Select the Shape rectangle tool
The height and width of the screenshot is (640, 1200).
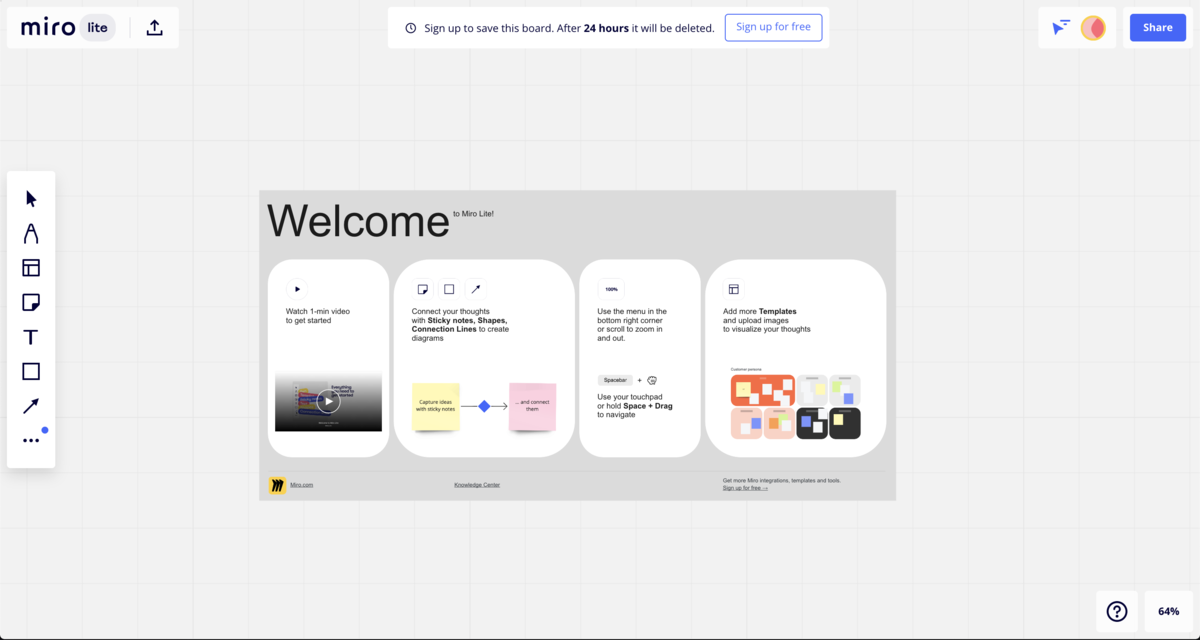click(31, 371)
